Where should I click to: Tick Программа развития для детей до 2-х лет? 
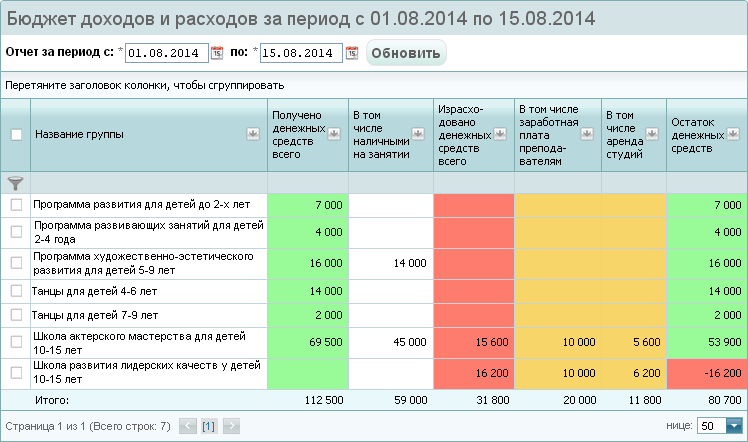click(16, 205)
